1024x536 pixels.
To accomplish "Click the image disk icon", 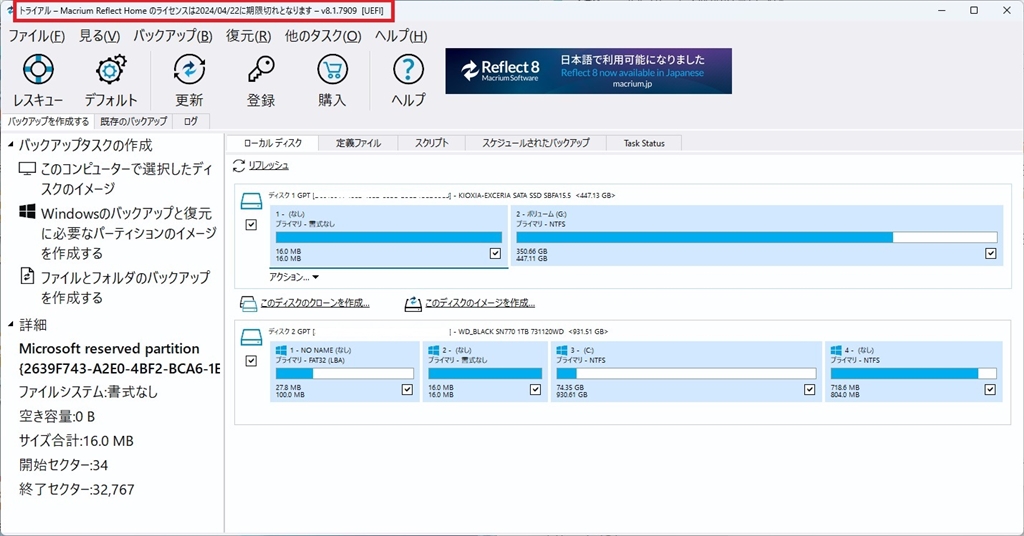I will (413, 304).
